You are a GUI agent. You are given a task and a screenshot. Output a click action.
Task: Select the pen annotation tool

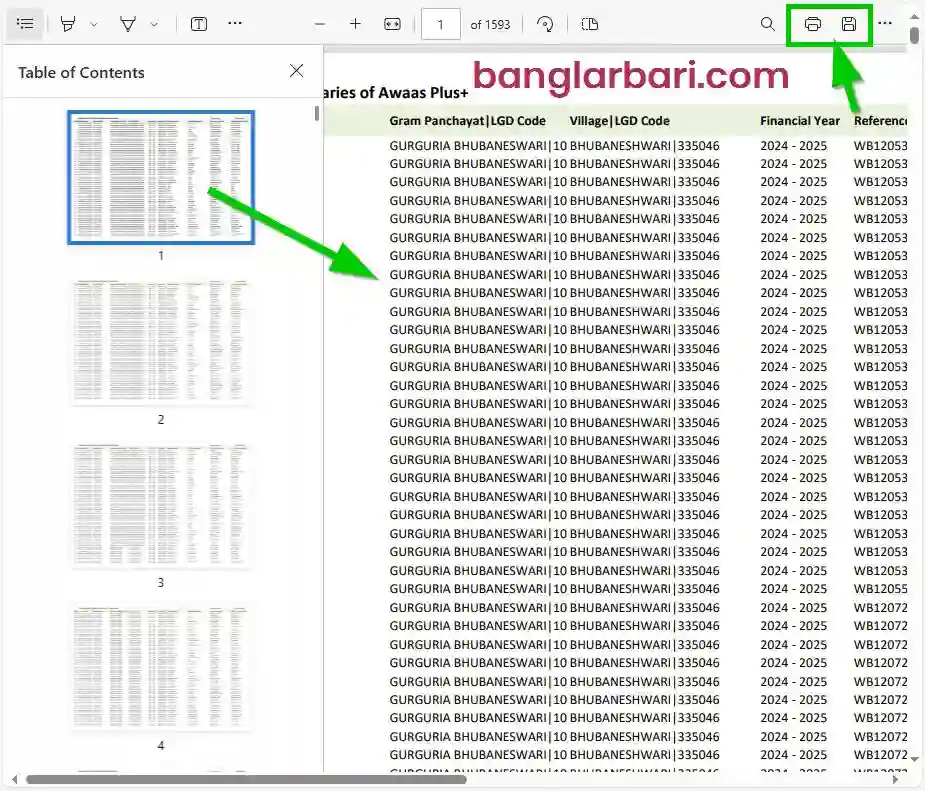[x=67, y=24]
